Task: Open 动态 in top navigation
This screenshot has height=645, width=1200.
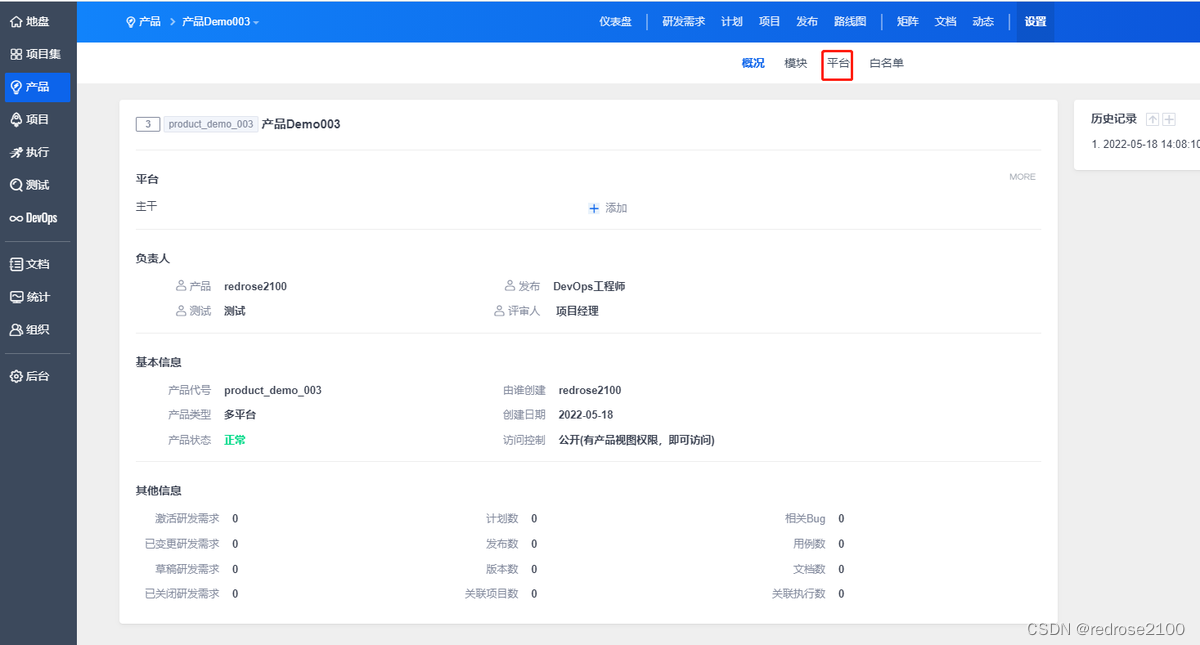Action: click(x=983, y=21)
